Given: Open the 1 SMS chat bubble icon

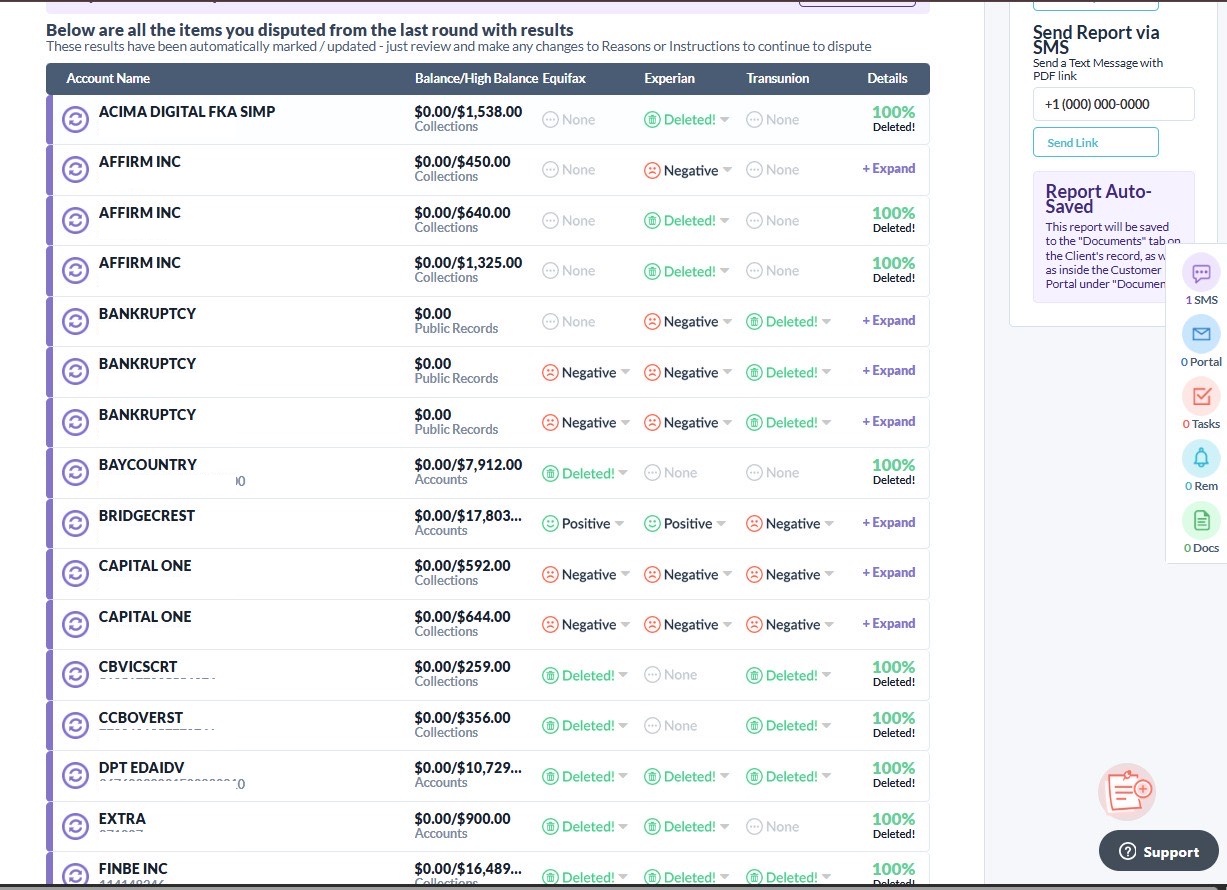Looking at the screenshot, I should (x=1200, y=273).
